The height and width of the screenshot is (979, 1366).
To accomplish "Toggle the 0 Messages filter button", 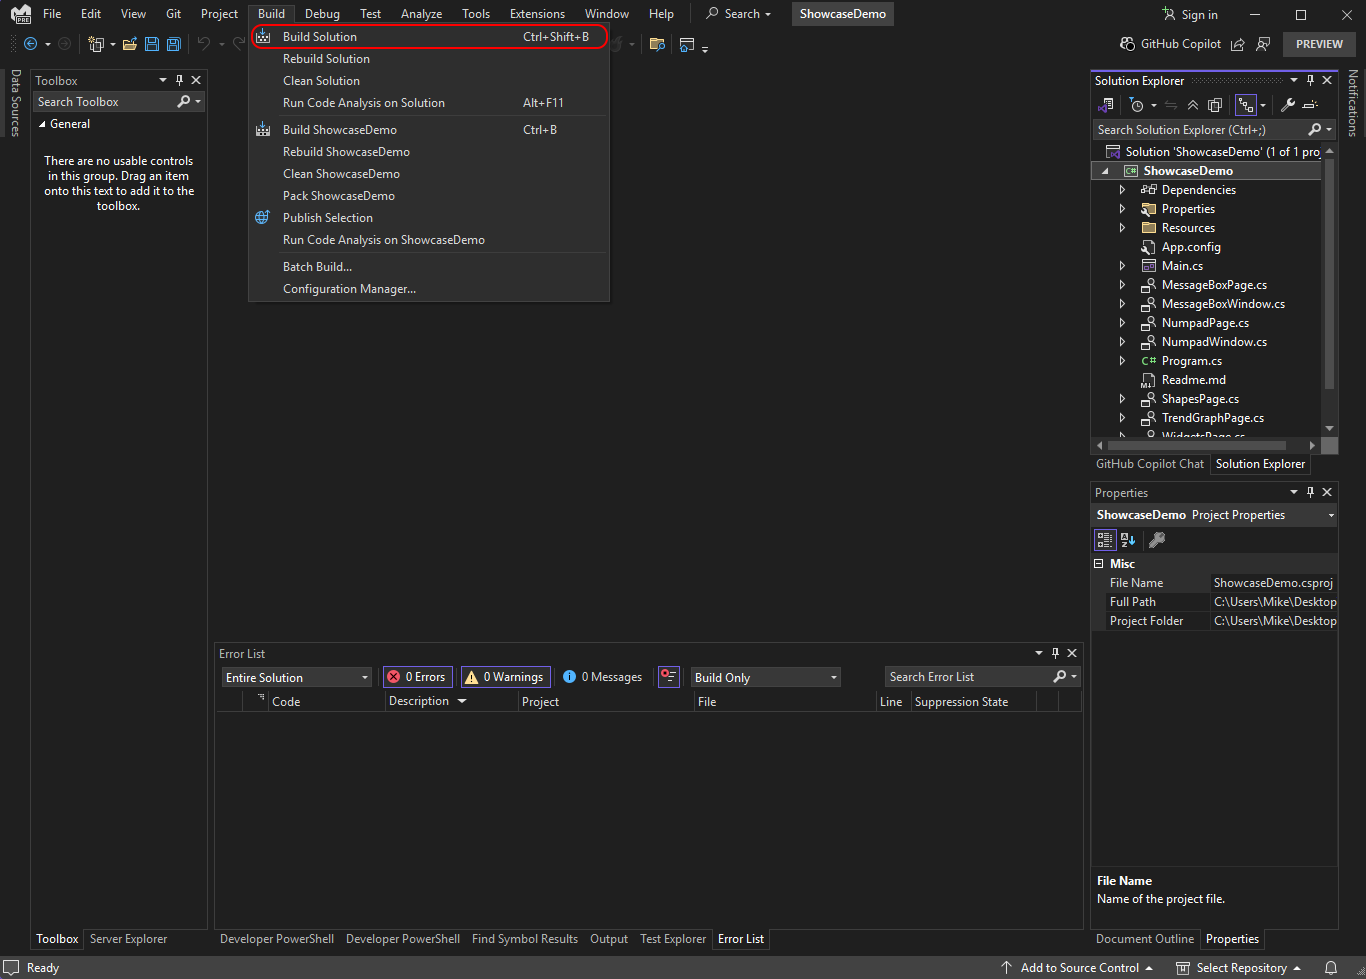I will tap(602, 677).
